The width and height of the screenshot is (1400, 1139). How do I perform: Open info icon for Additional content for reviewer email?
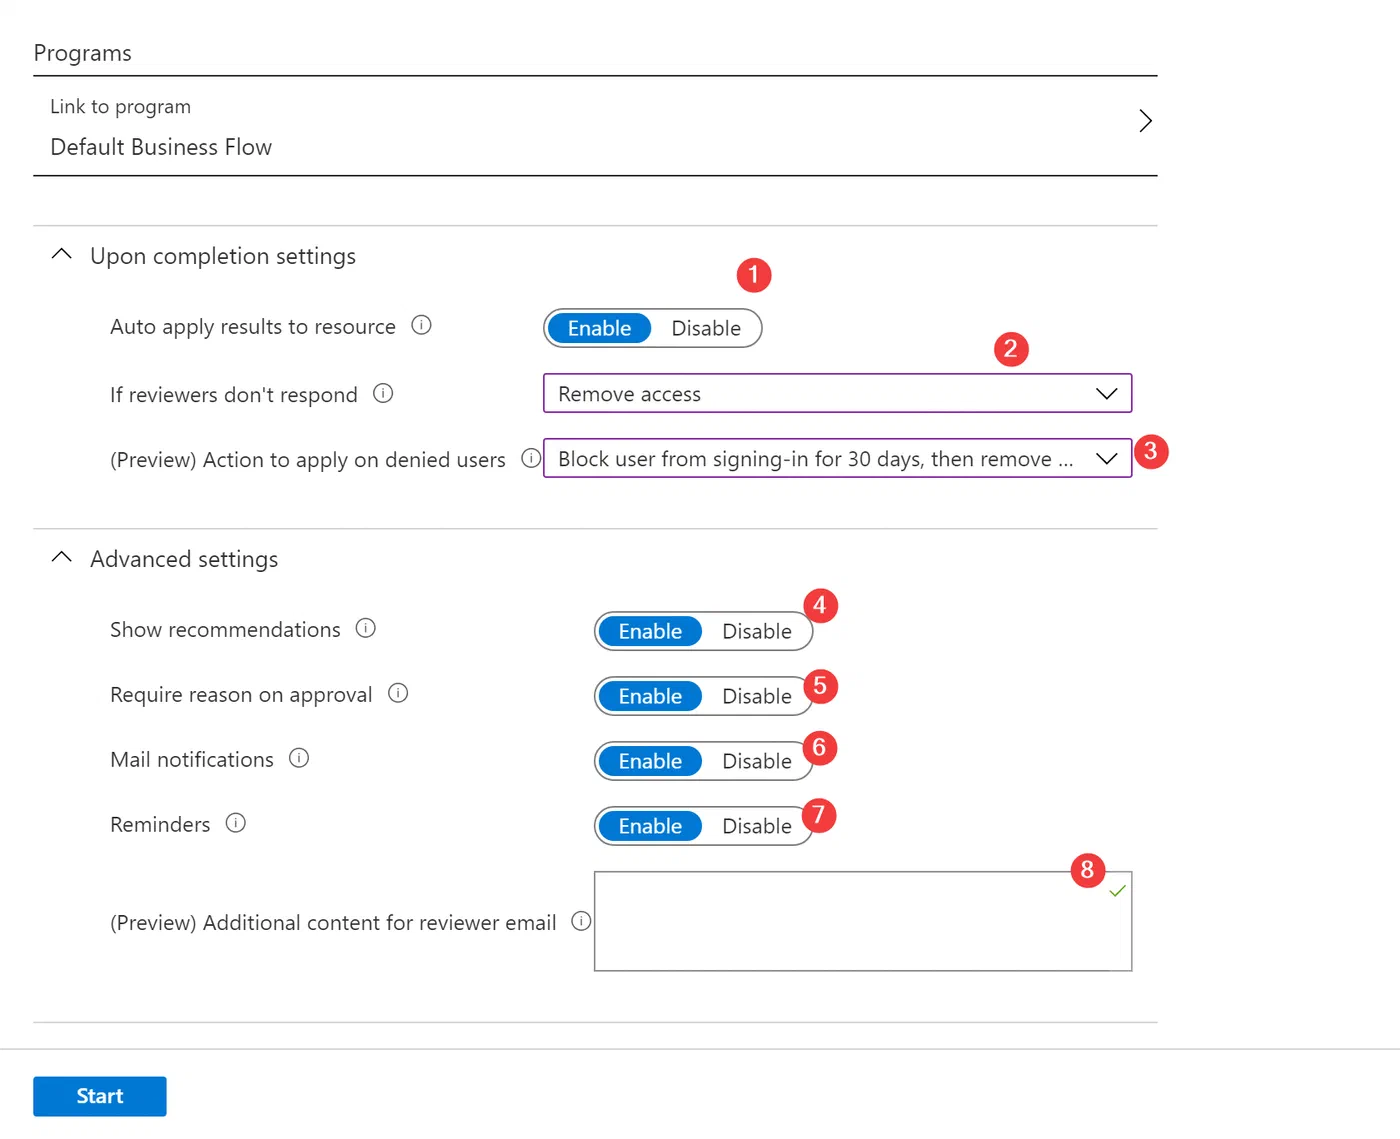[x=581, y=921]
